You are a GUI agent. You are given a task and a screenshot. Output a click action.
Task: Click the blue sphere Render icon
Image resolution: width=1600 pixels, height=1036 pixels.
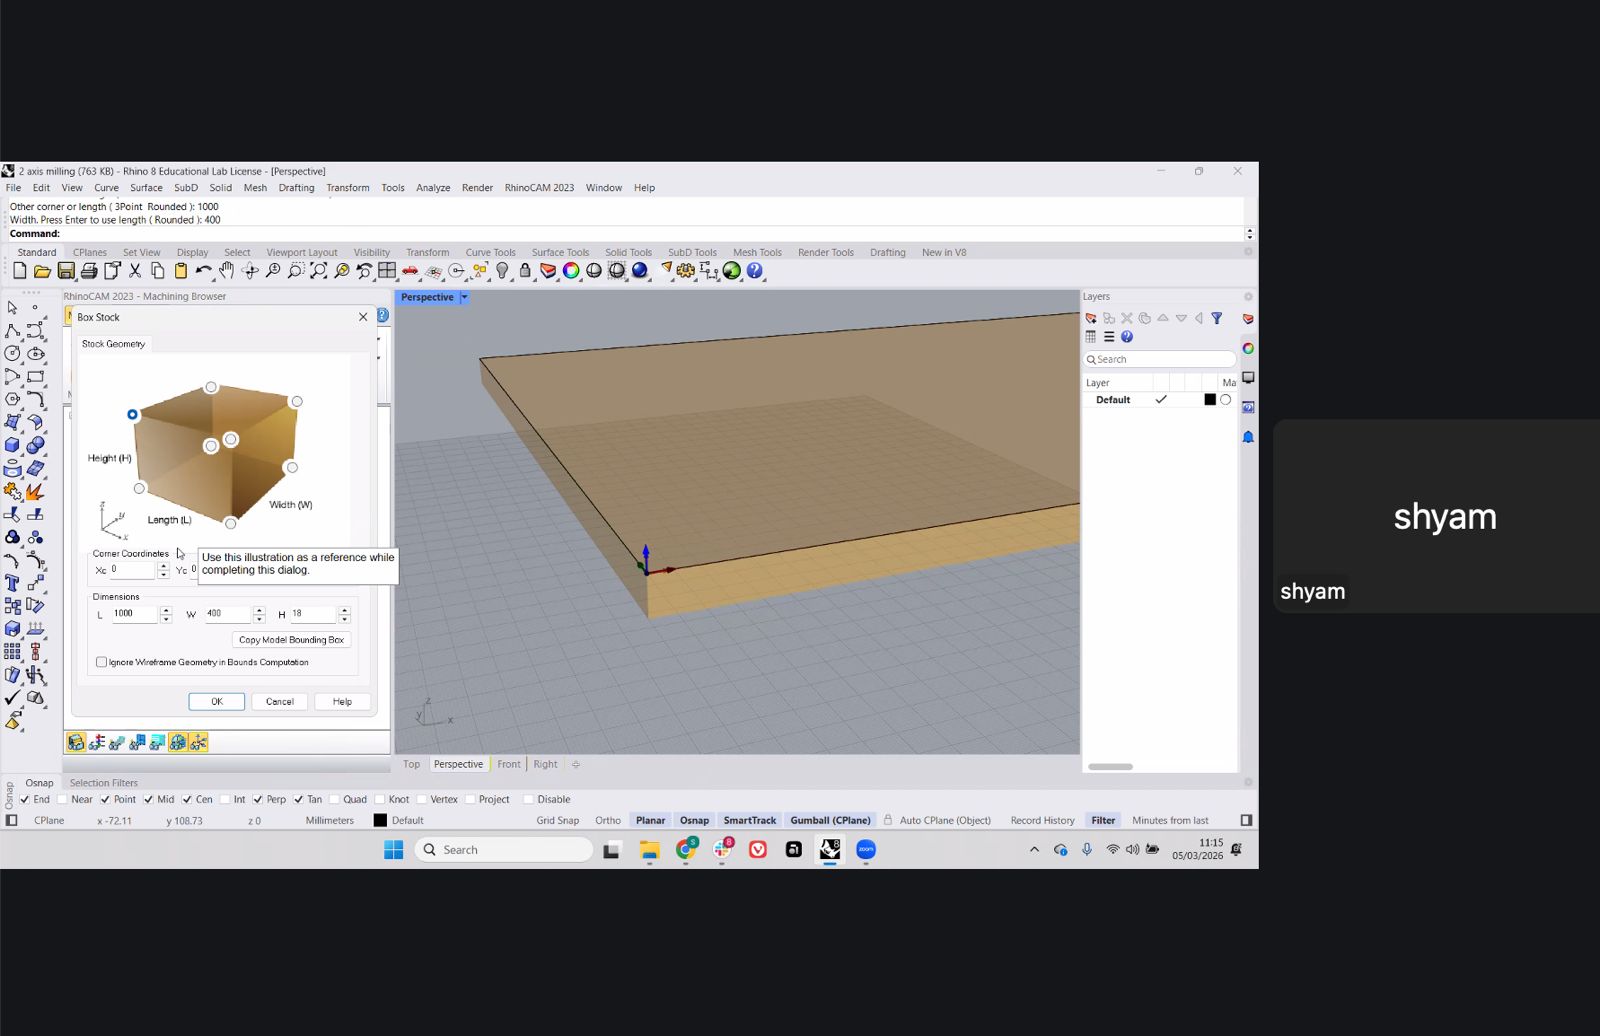pos(640,271)
